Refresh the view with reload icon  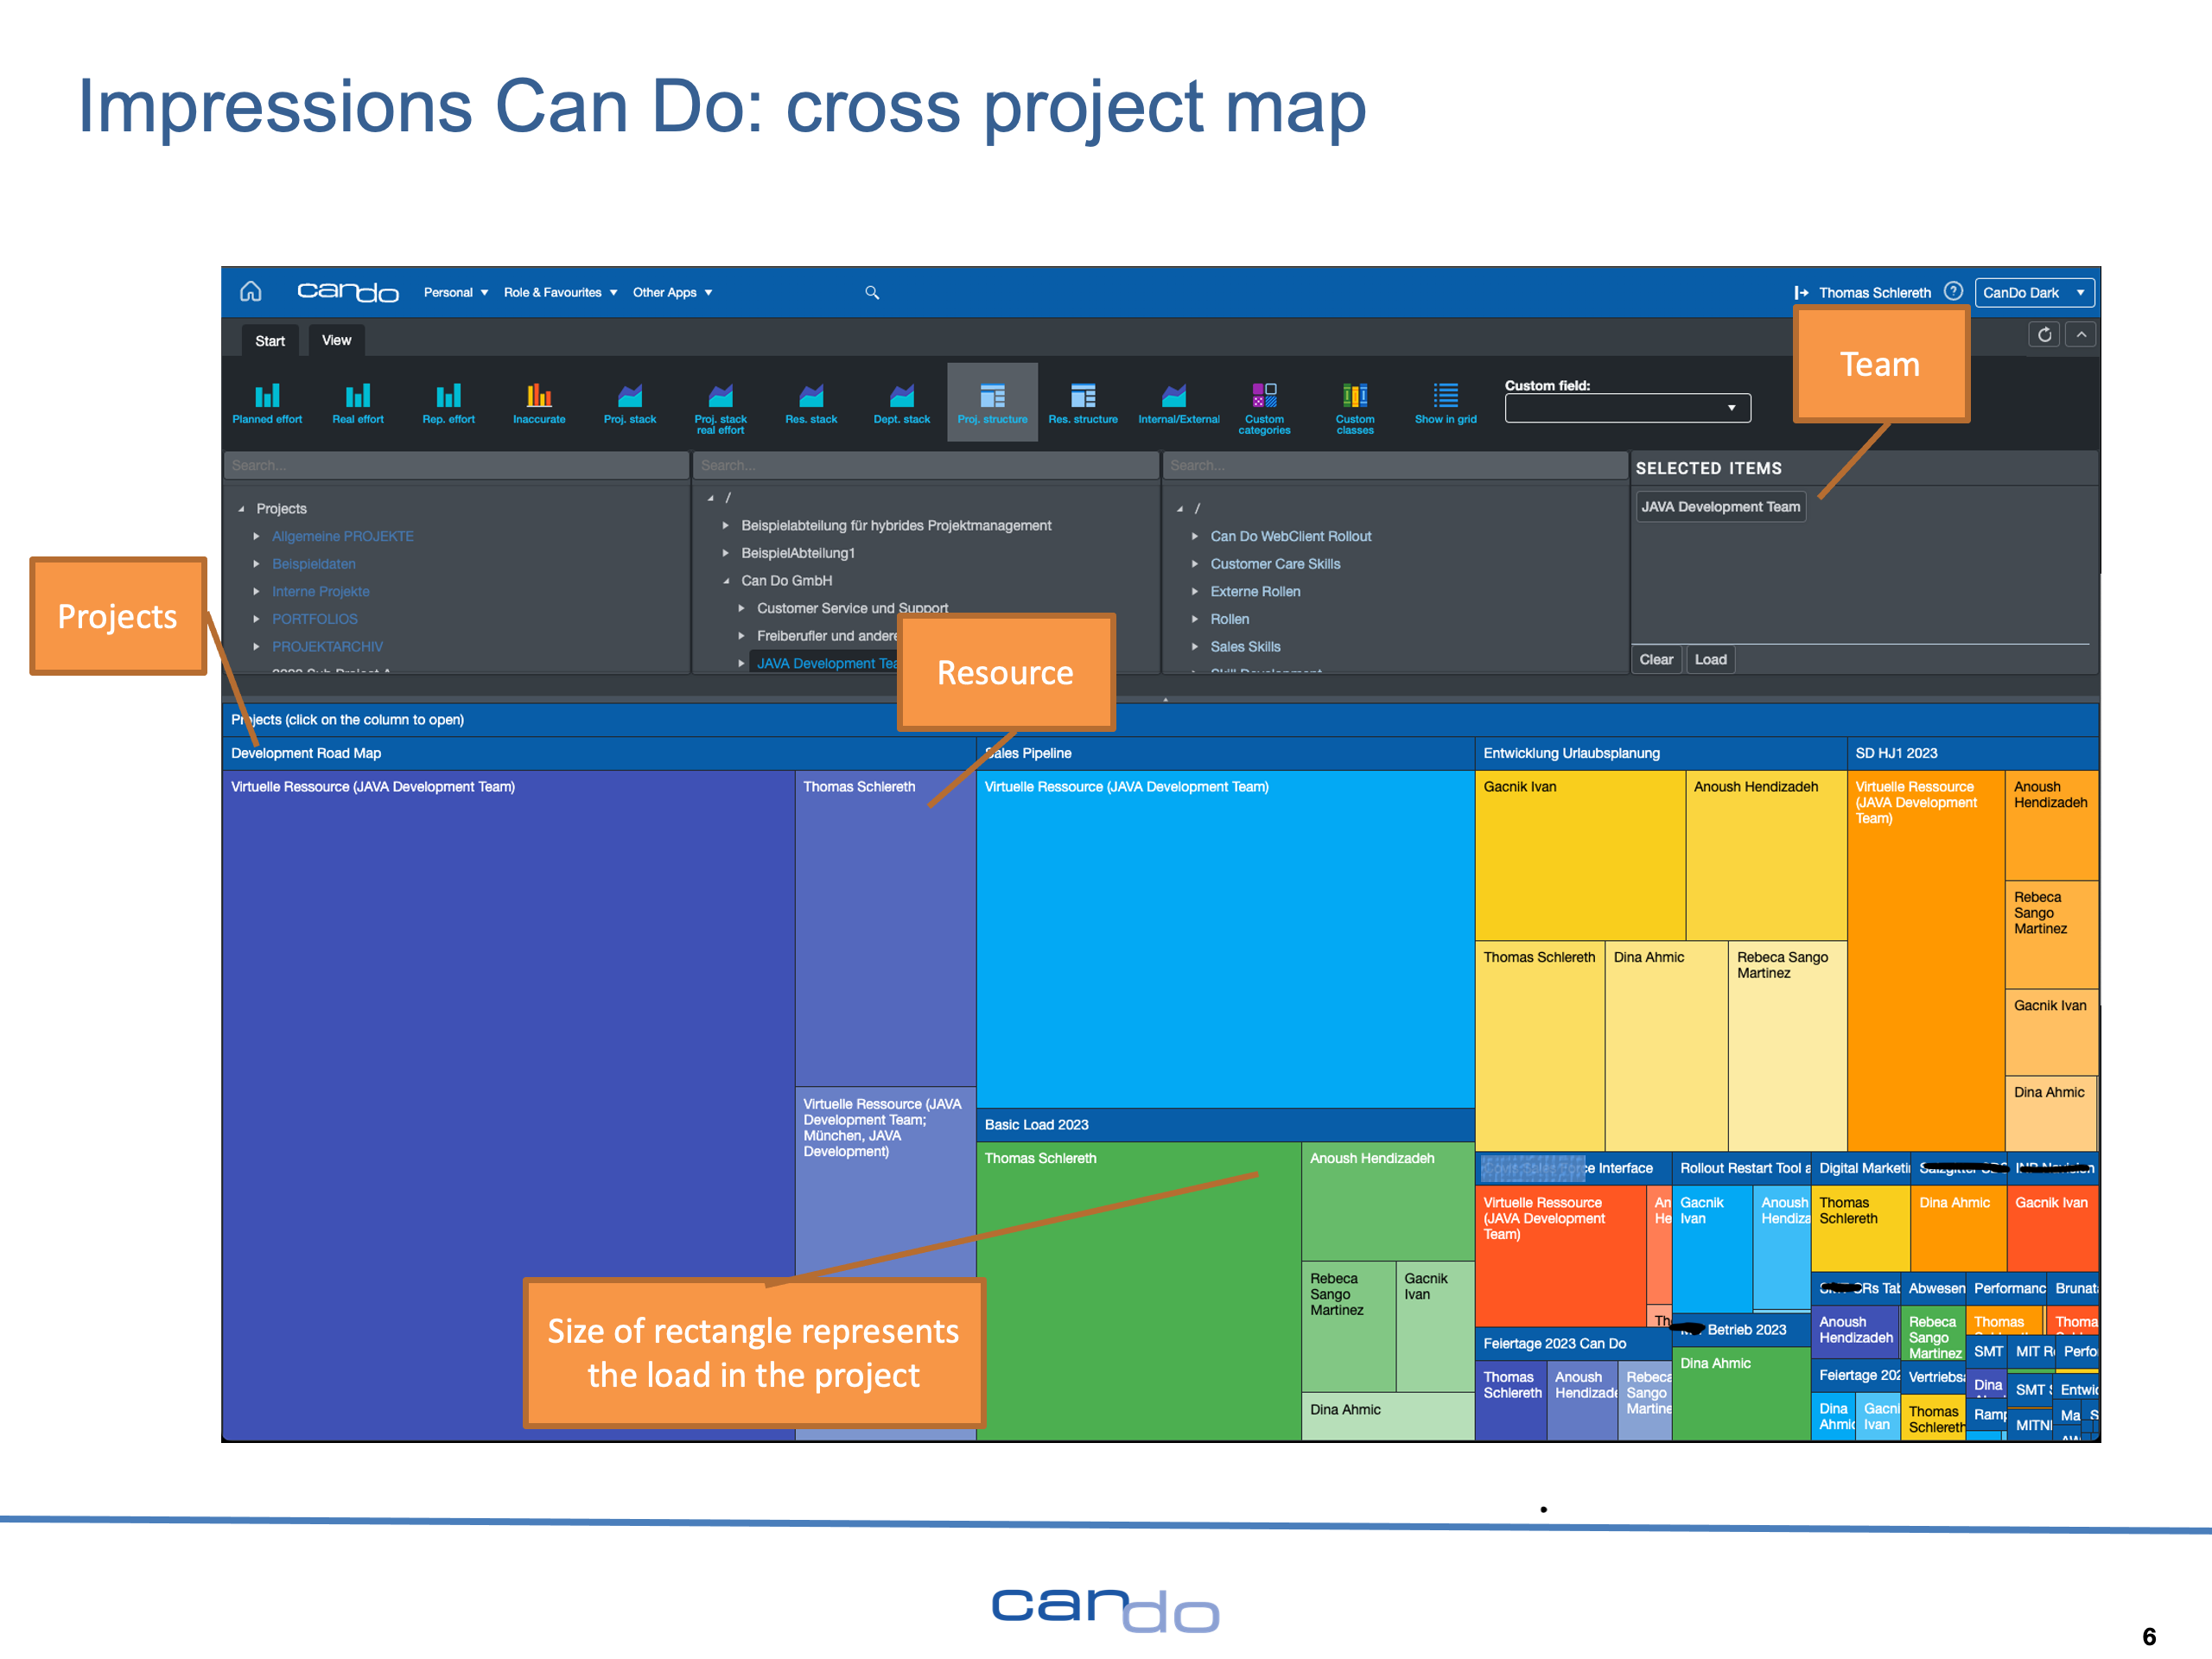[2044, 334]
